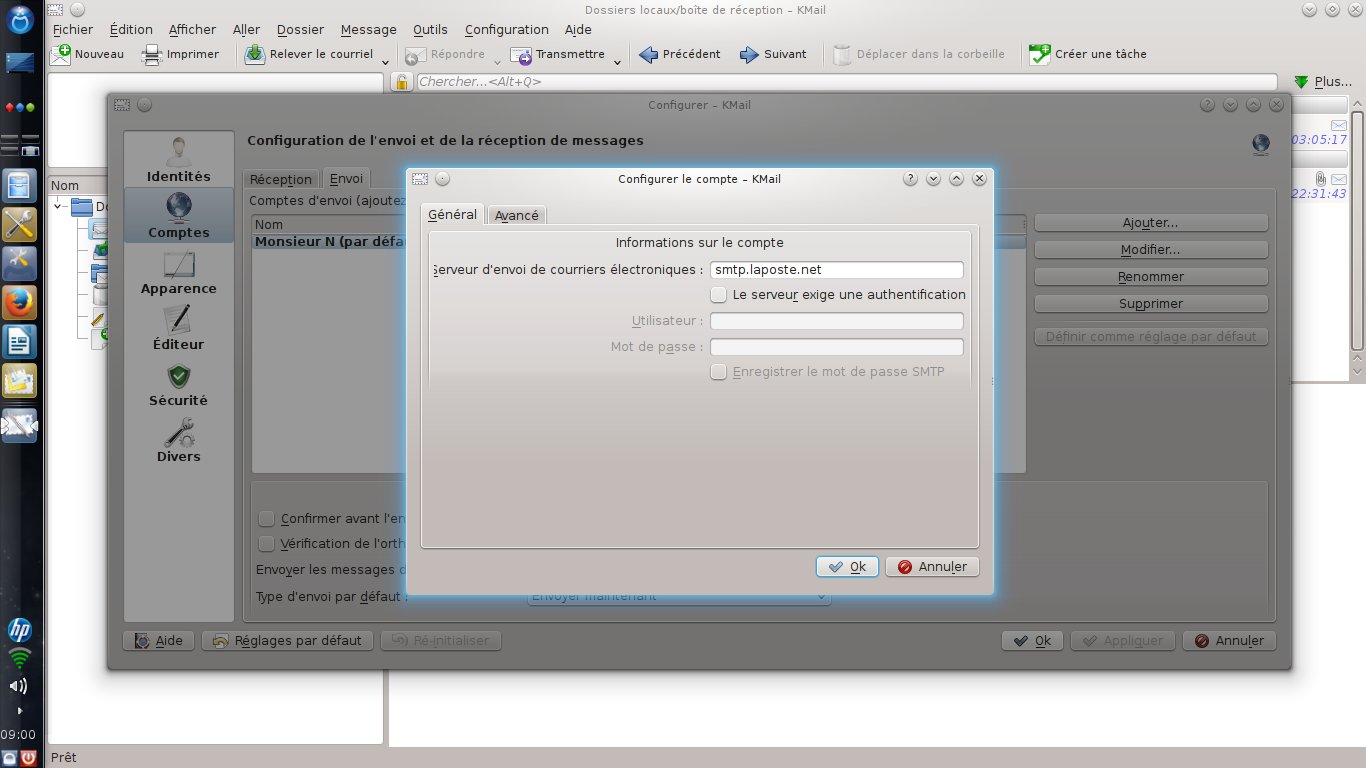Image resolution: width=1366 pixels, height=768 pixels.
Task: Click Annuler in Configurer le compte dialog
Action: 932,566
